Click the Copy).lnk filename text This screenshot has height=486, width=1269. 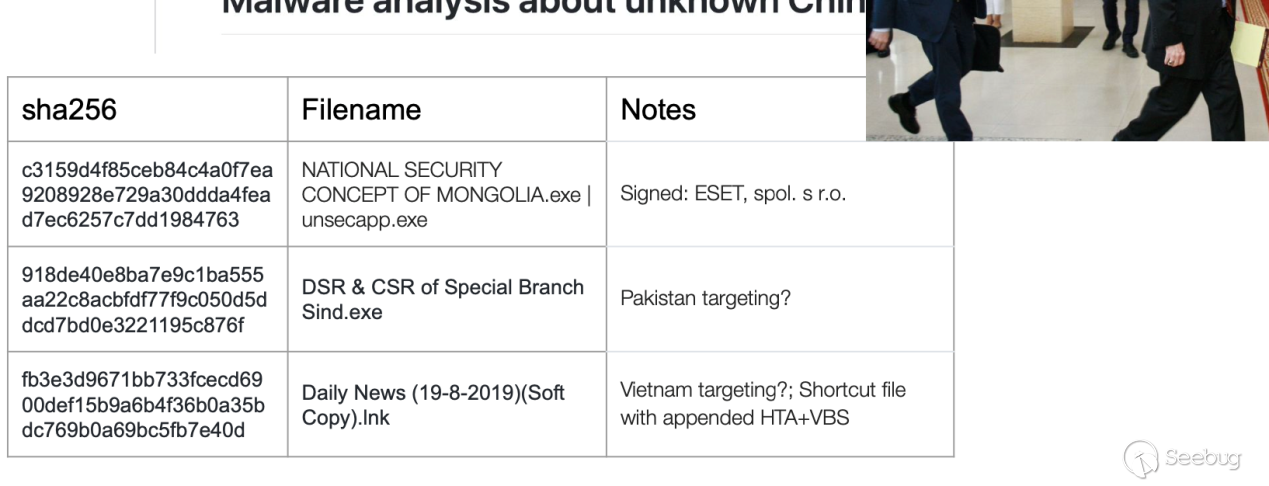coord(346,418)
